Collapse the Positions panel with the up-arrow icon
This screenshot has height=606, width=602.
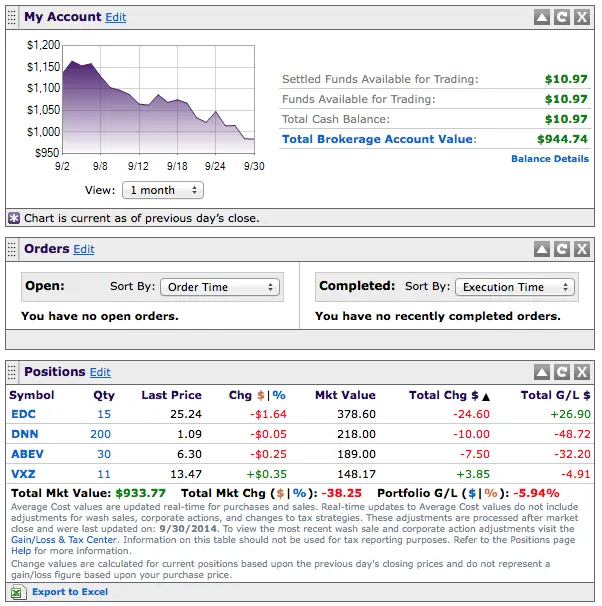pos(542,372)
